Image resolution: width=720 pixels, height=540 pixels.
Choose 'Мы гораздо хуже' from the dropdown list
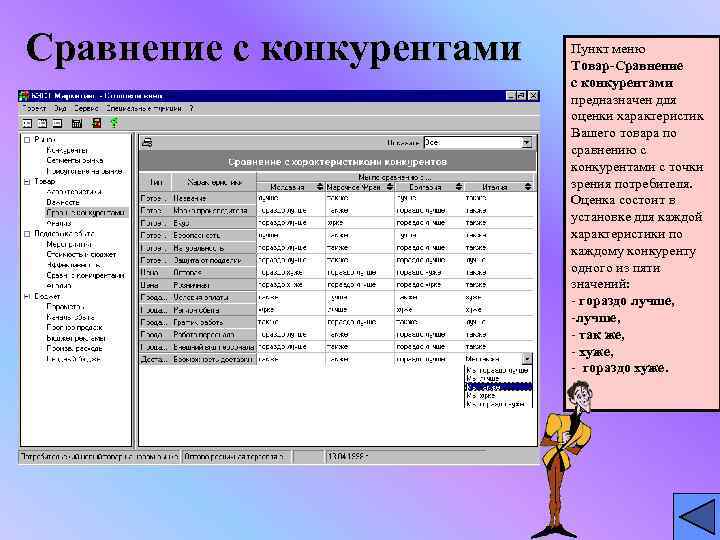[498, 404]
